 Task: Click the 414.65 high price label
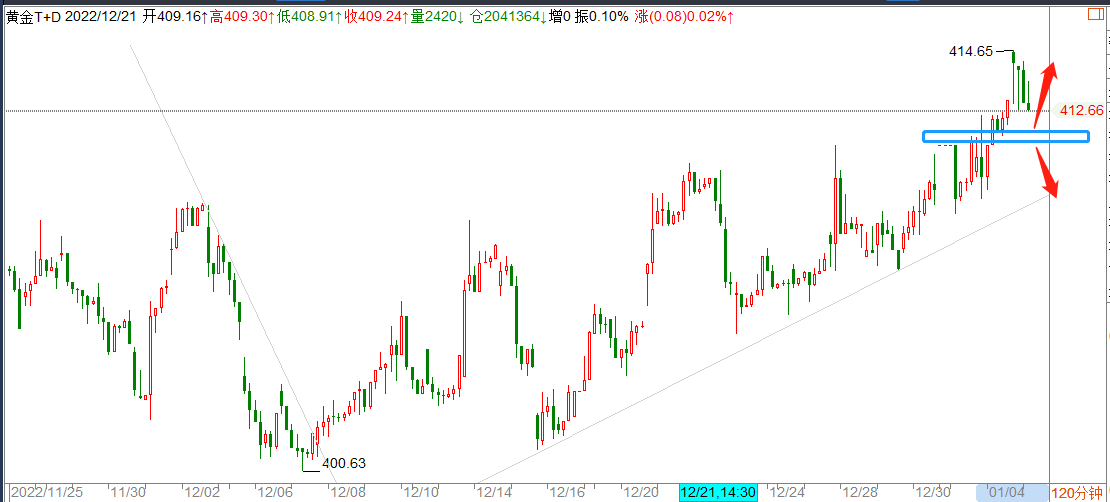pos(970,51)
